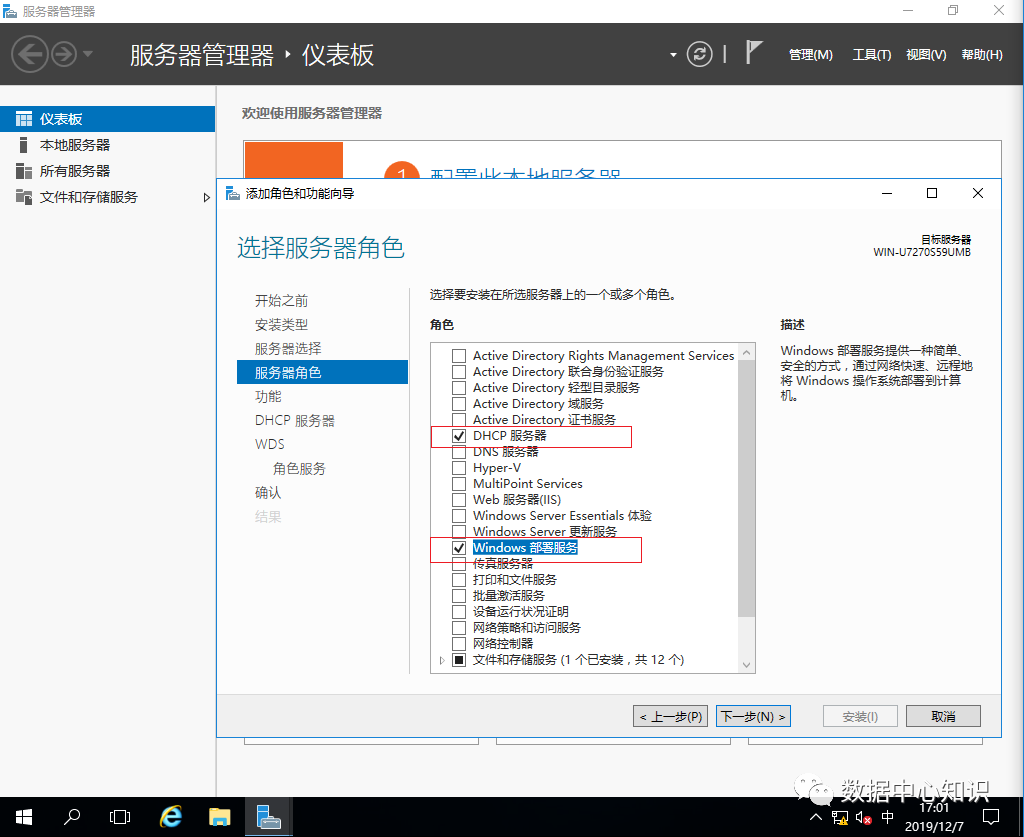Select 仪表板 in the left sidebar
Screen dimensions: 1024x837
(107, 119)
